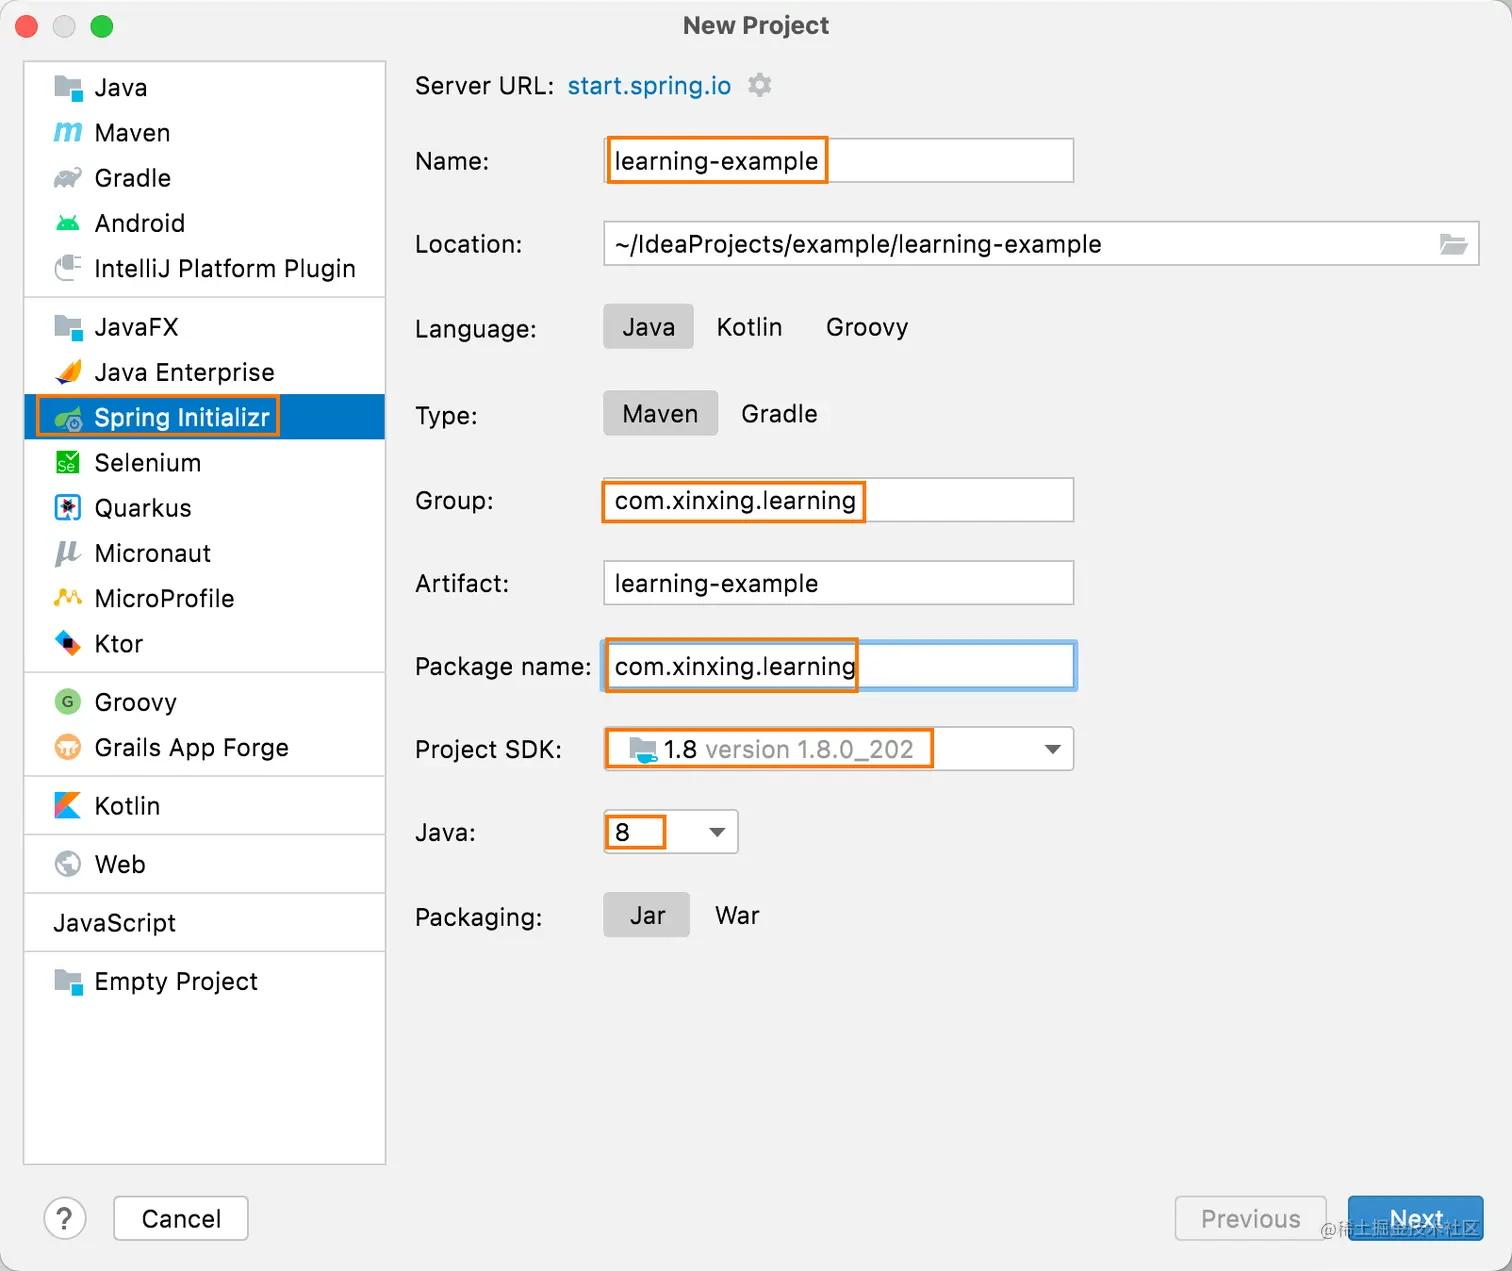Select the MicroProfile icon
Viewport: 1512px width, 1271px height.
tap(68, 598)
